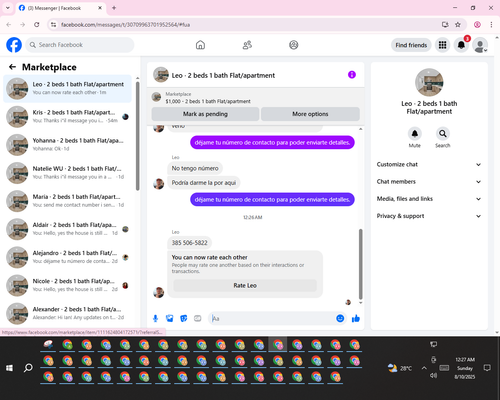The width and height of the screenshot is (500, 400).
Task: Click the voice clip microphone icon
Action: point(155,318)
